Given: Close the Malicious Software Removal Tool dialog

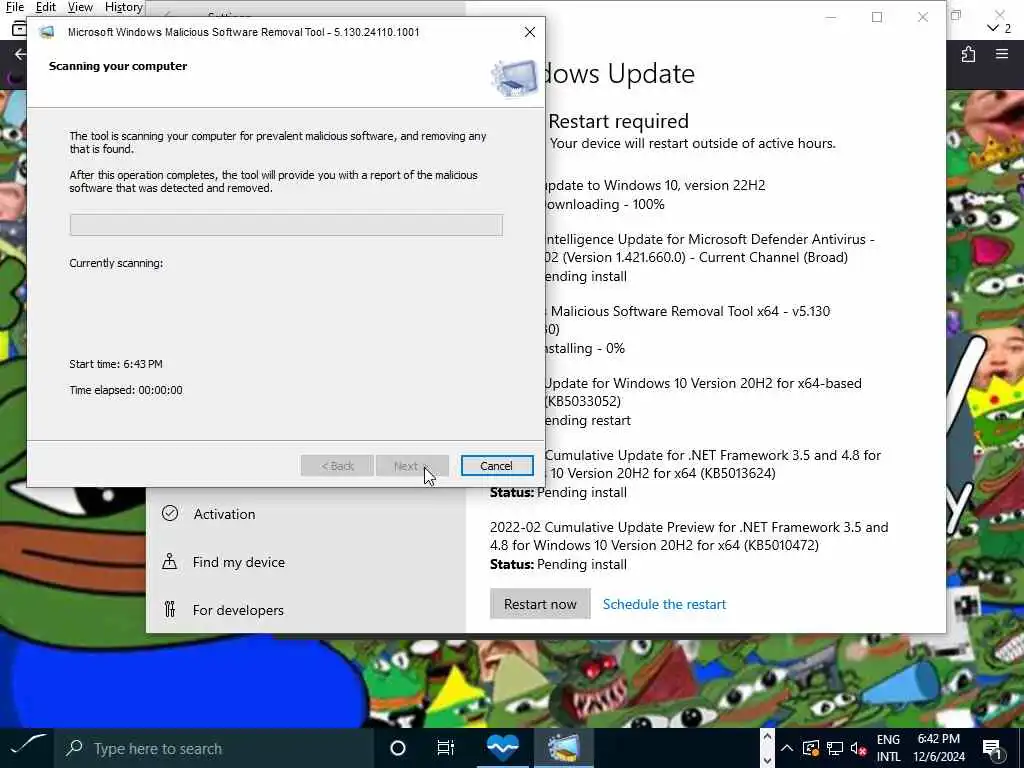Looking at the screenshot, I should pos(530,32).
